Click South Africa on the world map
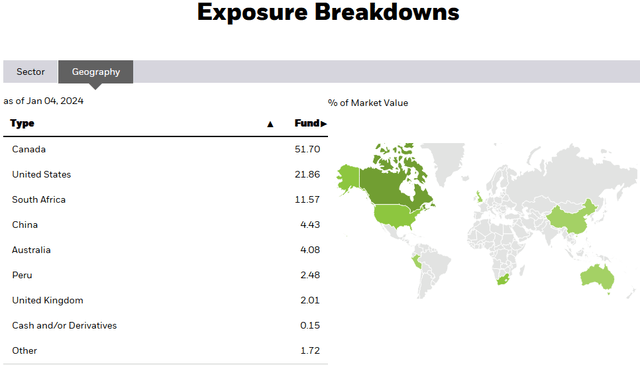 pyautogui.click(x=503, y=280)
